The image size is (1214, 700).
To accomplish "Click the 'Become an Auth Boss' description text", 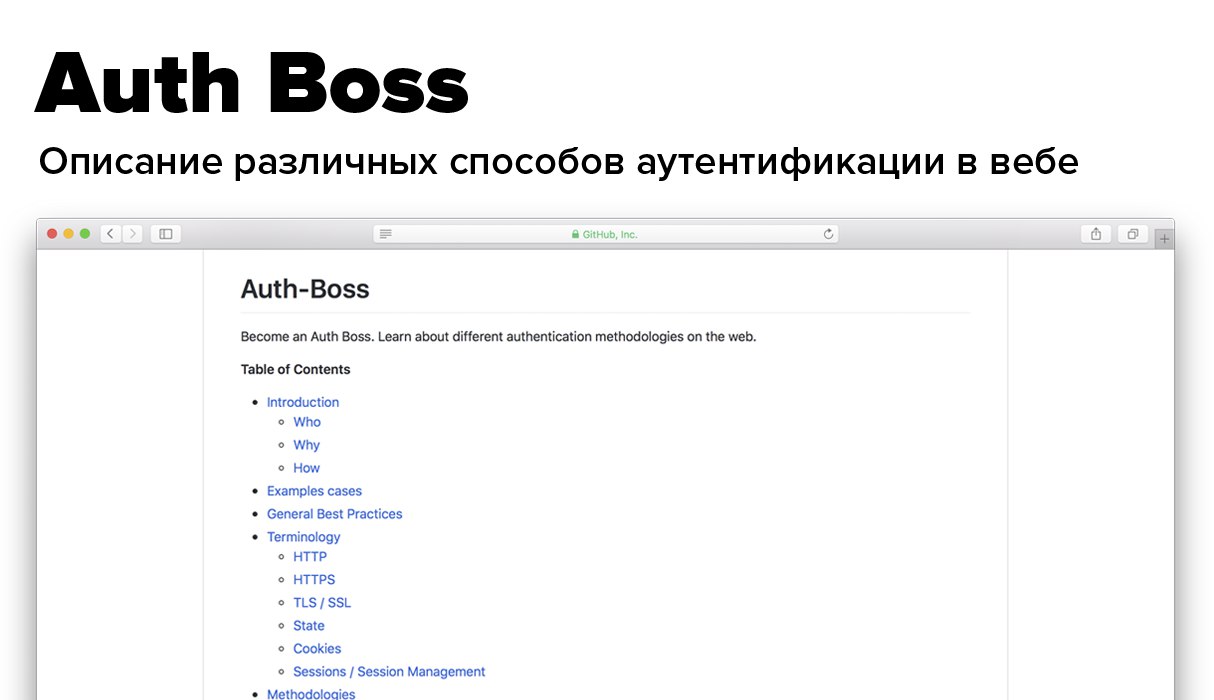I will tap(499, 336).
